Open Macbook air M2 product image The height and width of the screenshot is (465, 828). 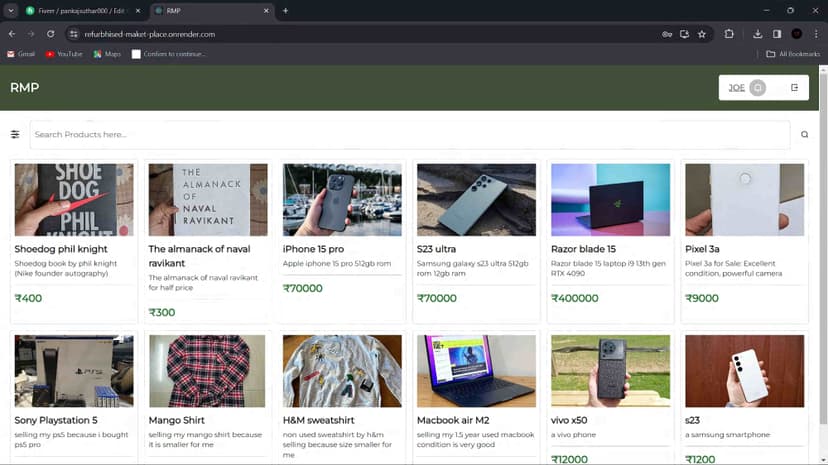click(476, 371)
